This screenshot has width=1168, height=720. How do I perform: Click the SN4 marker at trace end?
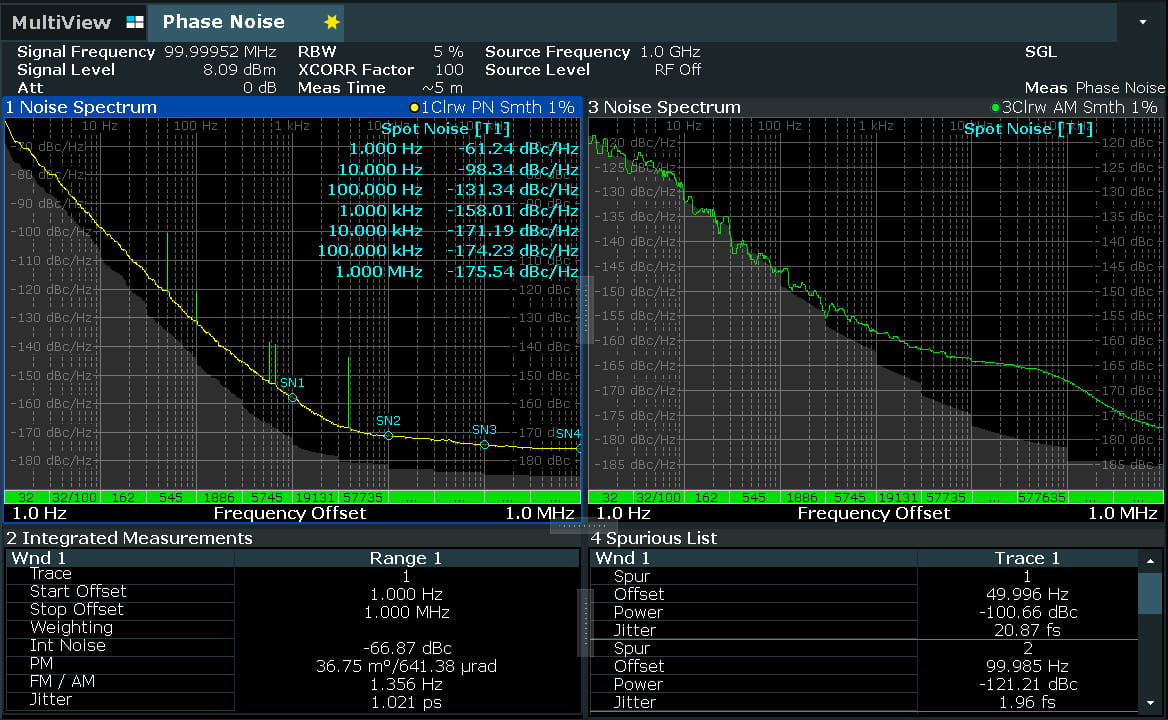click(577, 447)
